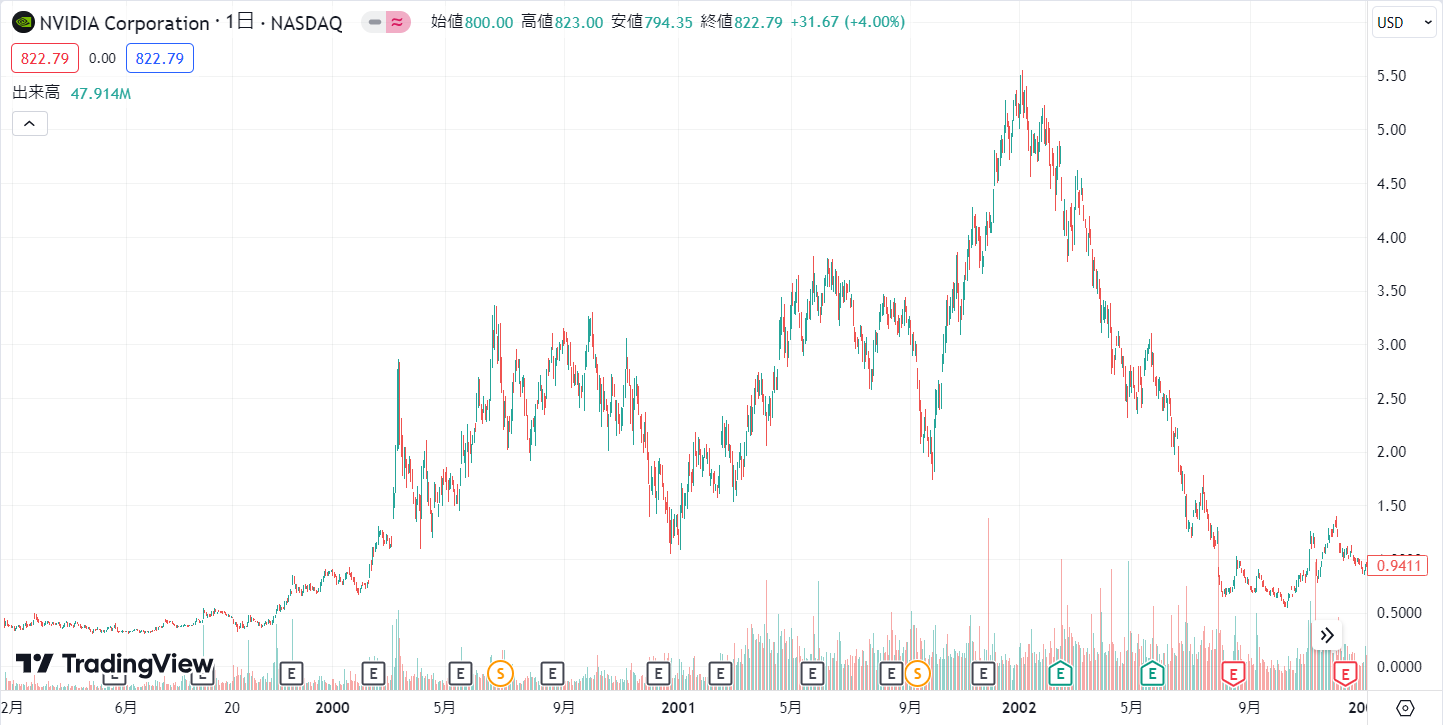Screen dimensions: 1443x725
Task: Click the E earnings marker beside first orange S
Action: 460,674
